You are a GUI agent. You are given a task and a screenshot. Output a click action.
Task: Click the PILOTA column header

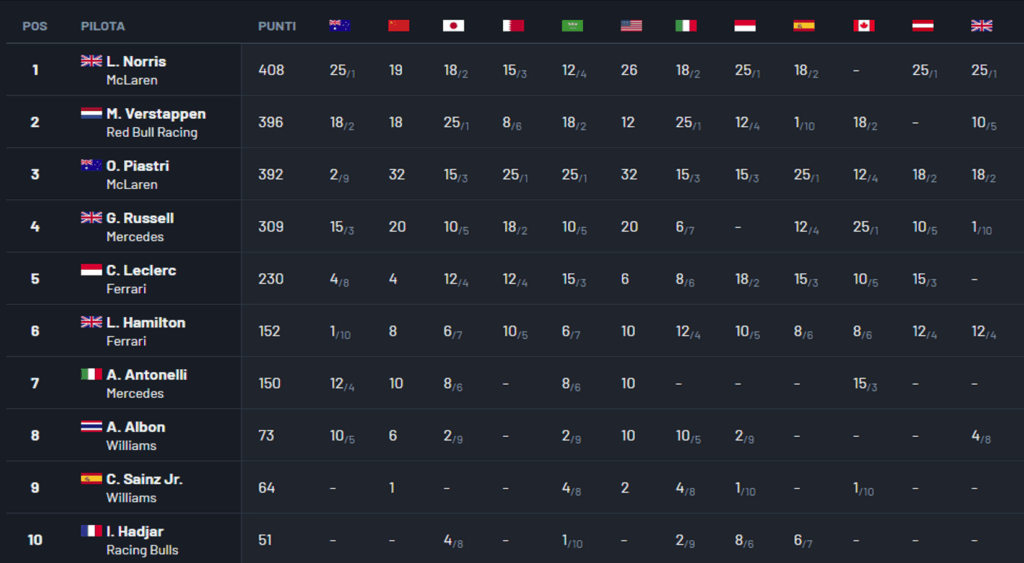103,26
